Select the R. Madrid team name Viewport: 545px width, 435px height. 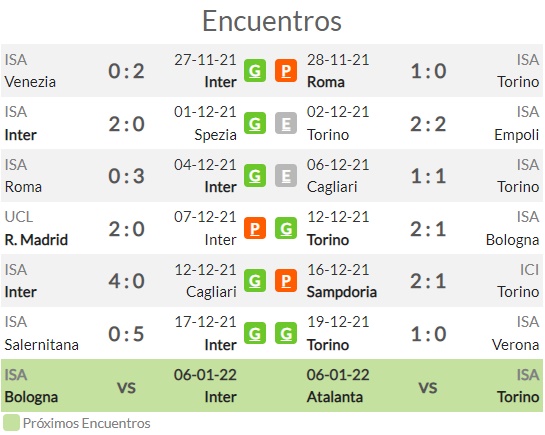pyautogui.click(x=36, y=240)
